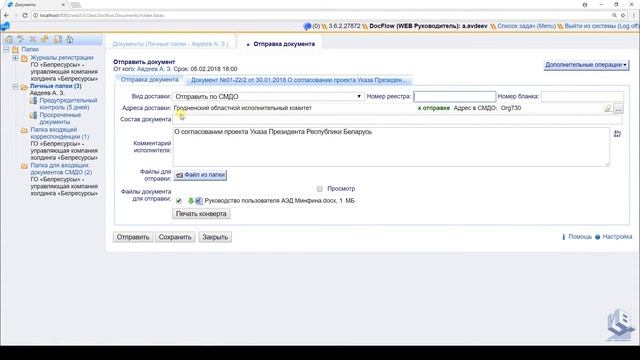Reload the page with the browser refresh icon
This screenshot has width=640, height=360.
click(24, 15)
